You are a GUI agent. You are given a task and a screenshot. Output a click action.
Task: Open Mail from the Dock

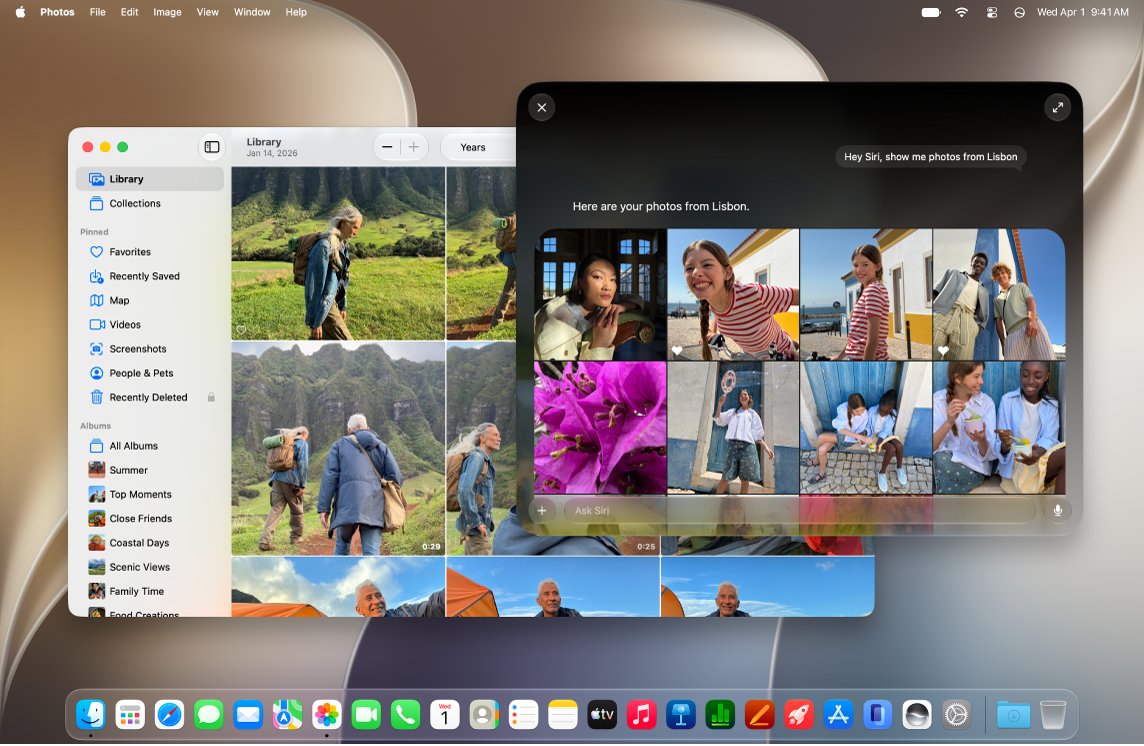(248, 715)
